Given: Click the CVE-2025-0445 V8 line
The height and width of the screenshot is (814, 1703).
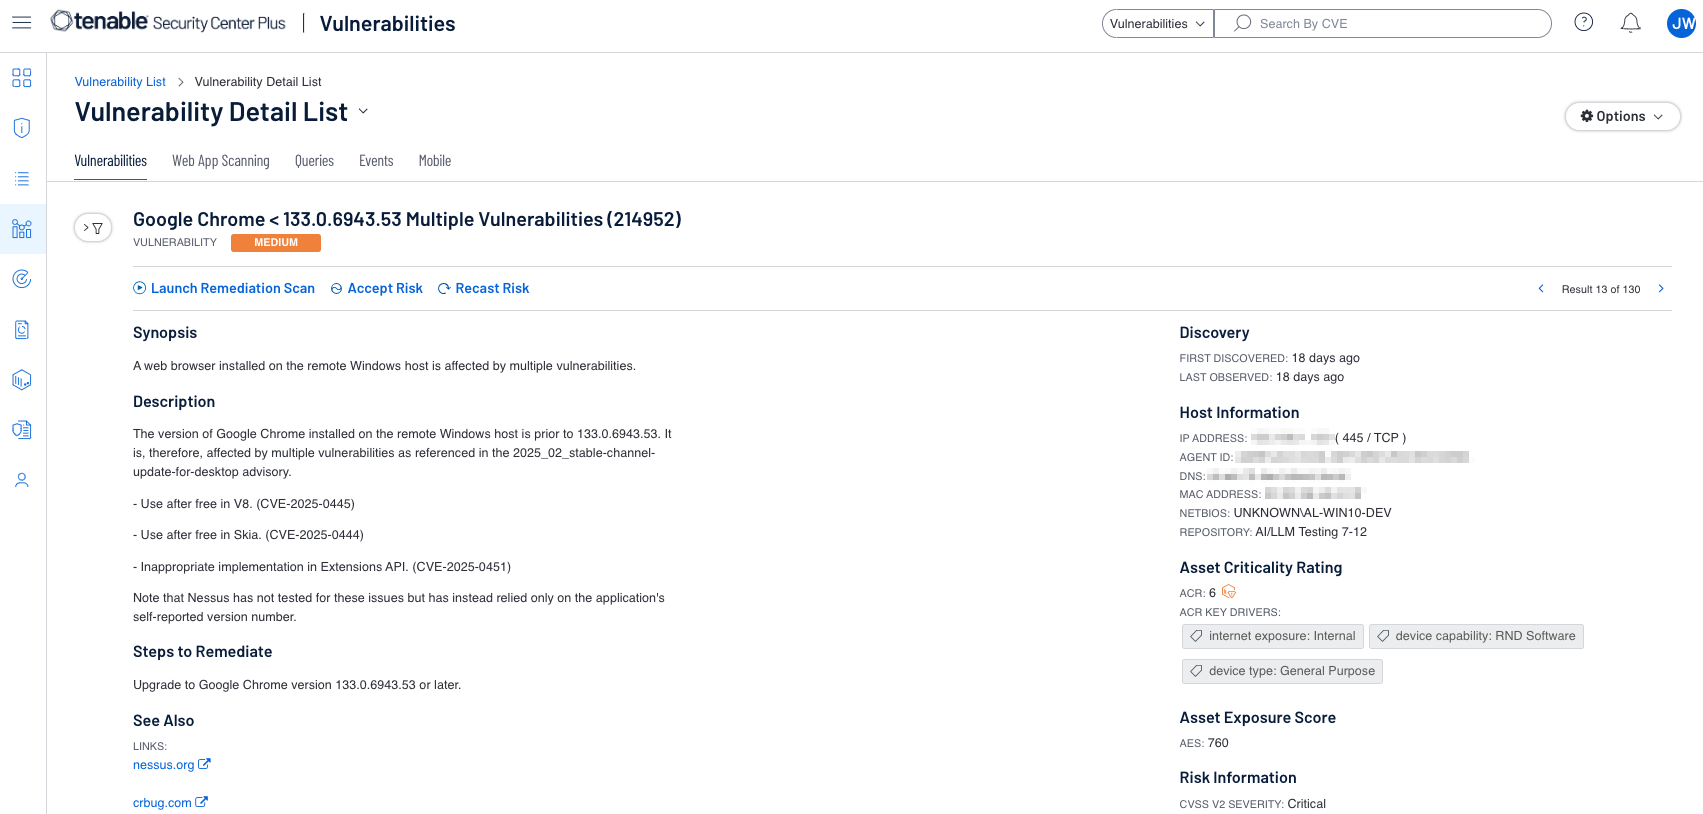Looking at the screenshot, I should click(x=244, y=504).
